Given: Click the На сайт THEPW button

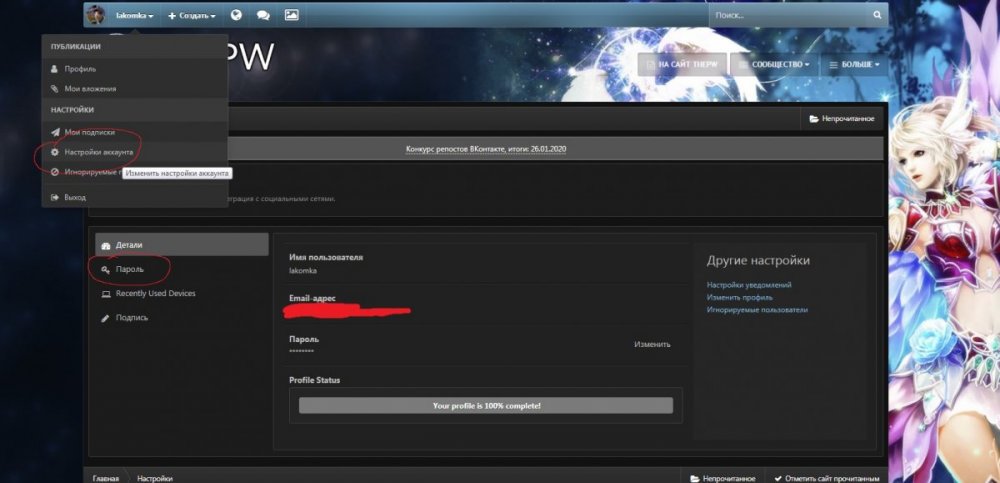Looking at the screenshot, I should point(682,64).
